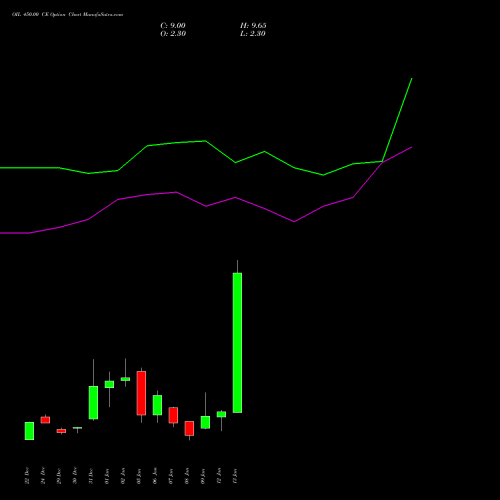Click the low value 'L: 2.30'
500x500 pixels.
pyautogui.click(x=253, y=34)
